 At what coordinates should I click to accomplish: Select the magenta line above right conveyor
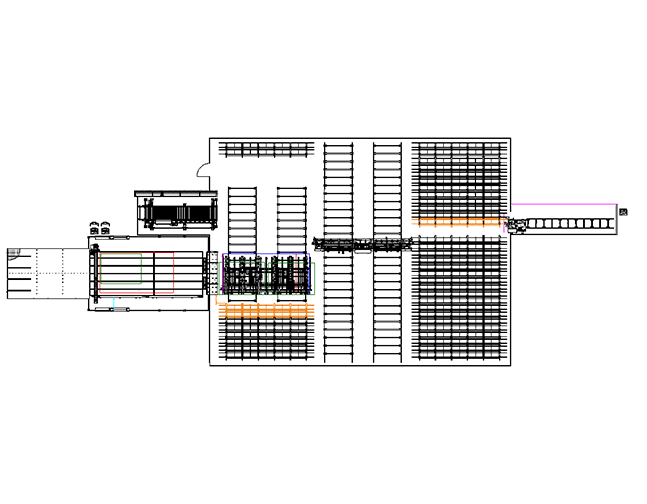565,204
